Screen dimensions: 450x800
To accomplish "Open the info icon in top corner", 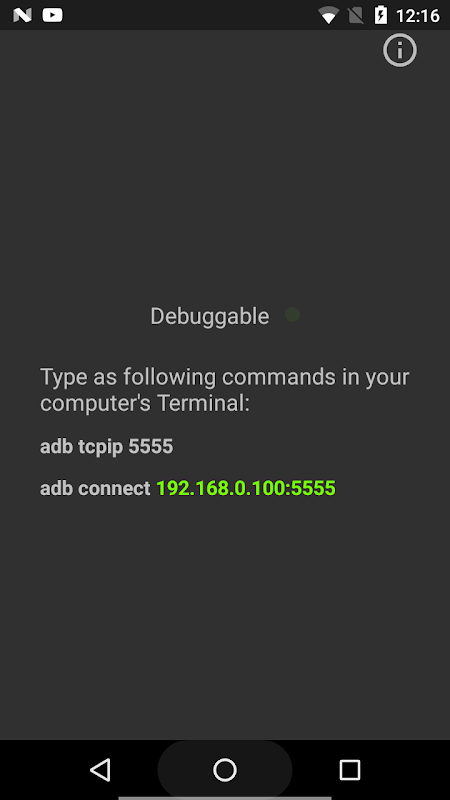I will pos(399,50).
